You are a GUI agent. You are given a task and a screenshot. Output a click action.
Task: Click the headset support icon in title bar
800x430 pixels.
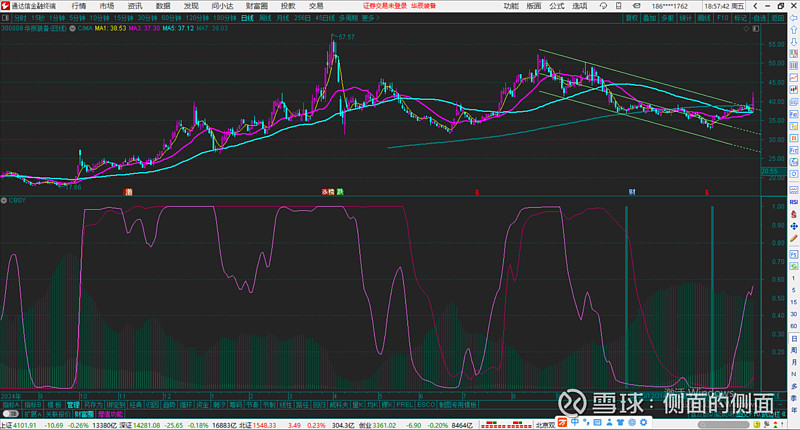pyautogui.click(x=603, y=6)
